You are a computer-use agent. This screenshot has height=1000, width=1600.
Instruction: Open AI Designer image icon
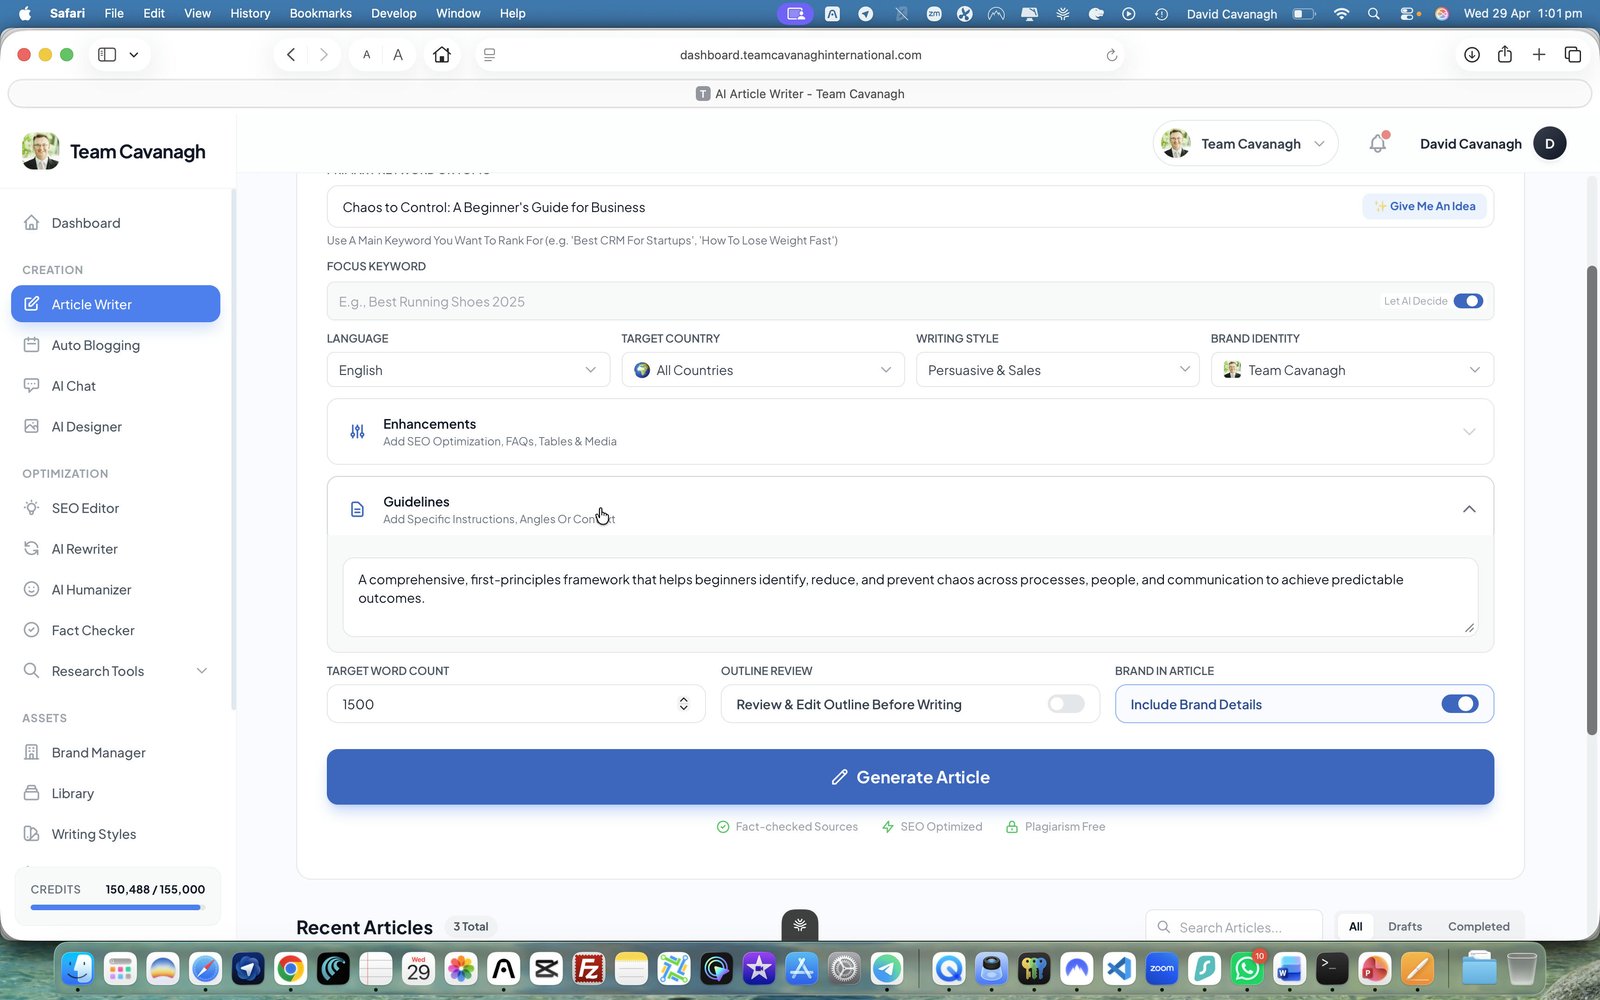coord(31,426)
